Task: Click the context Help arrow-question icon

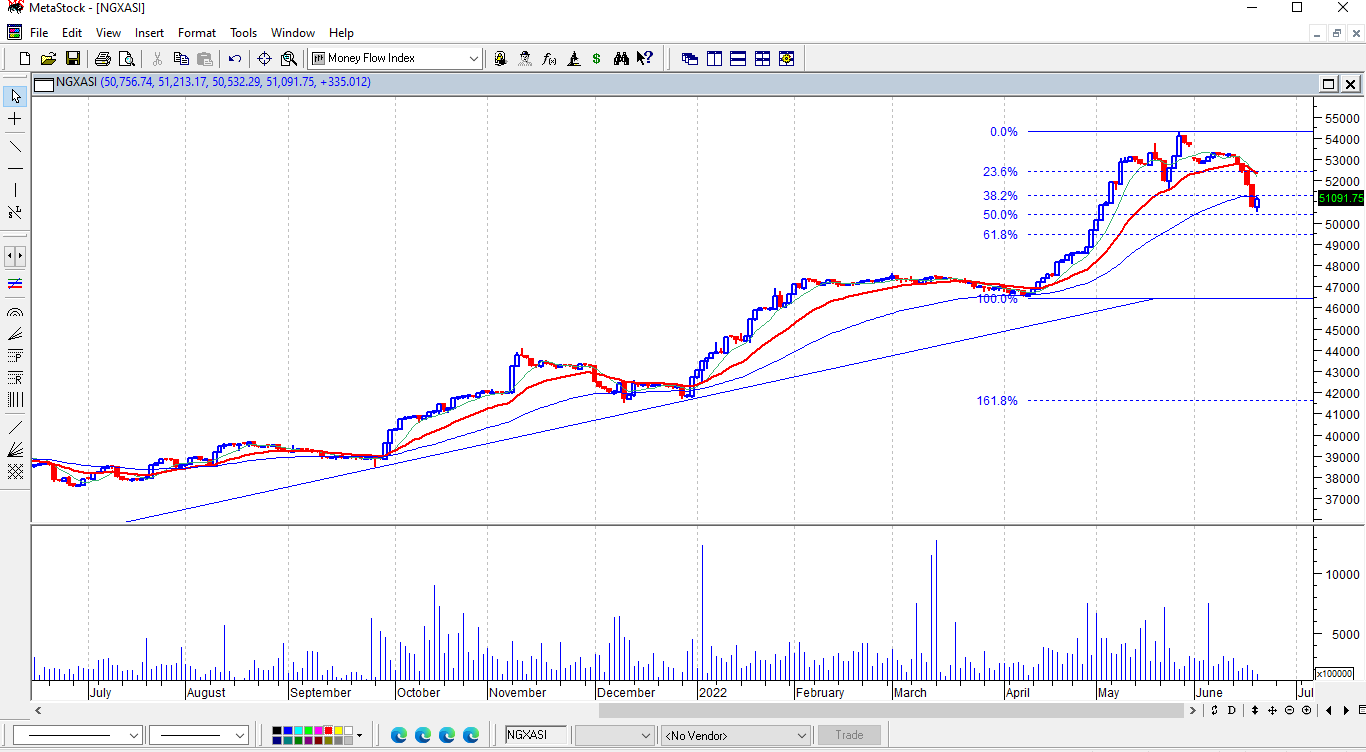Action: tap(645, 59)
